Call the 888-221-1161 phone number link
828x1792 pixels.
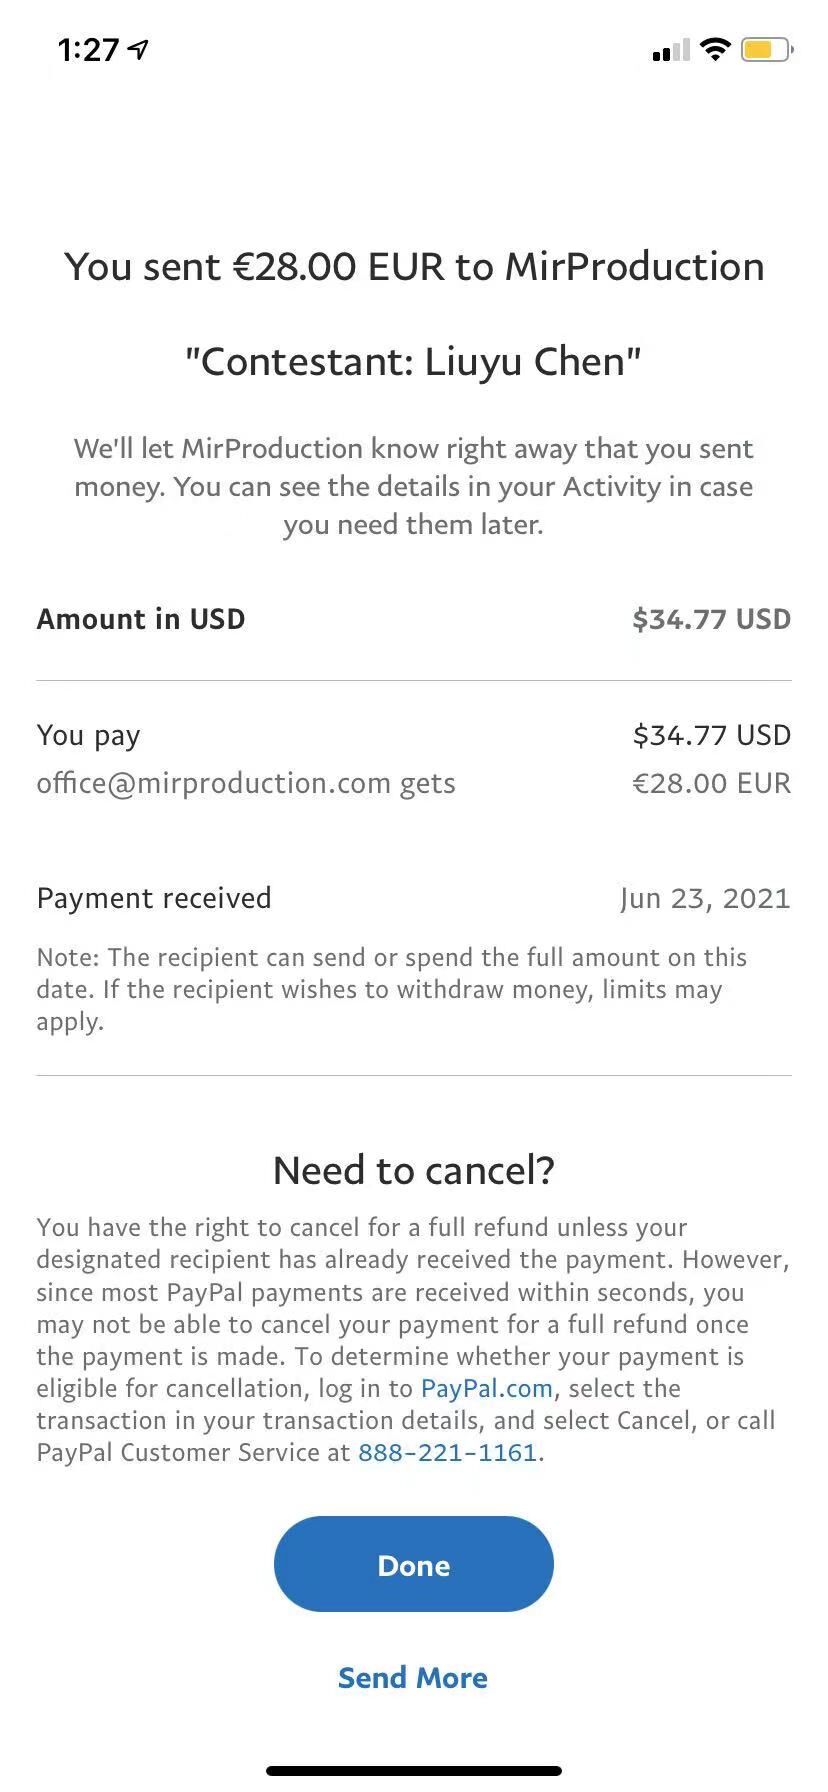[448, 1453]
